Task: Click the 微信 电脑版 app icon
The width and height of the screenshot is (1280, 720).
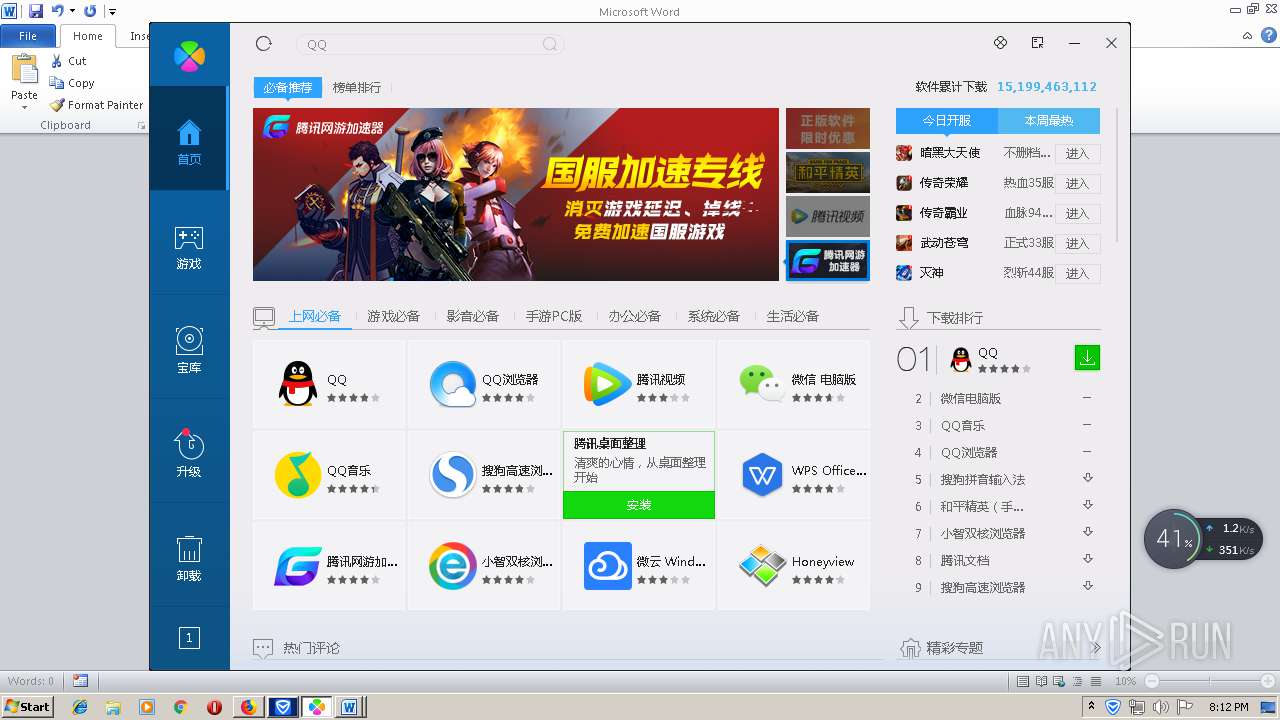Action: (762, 384)
